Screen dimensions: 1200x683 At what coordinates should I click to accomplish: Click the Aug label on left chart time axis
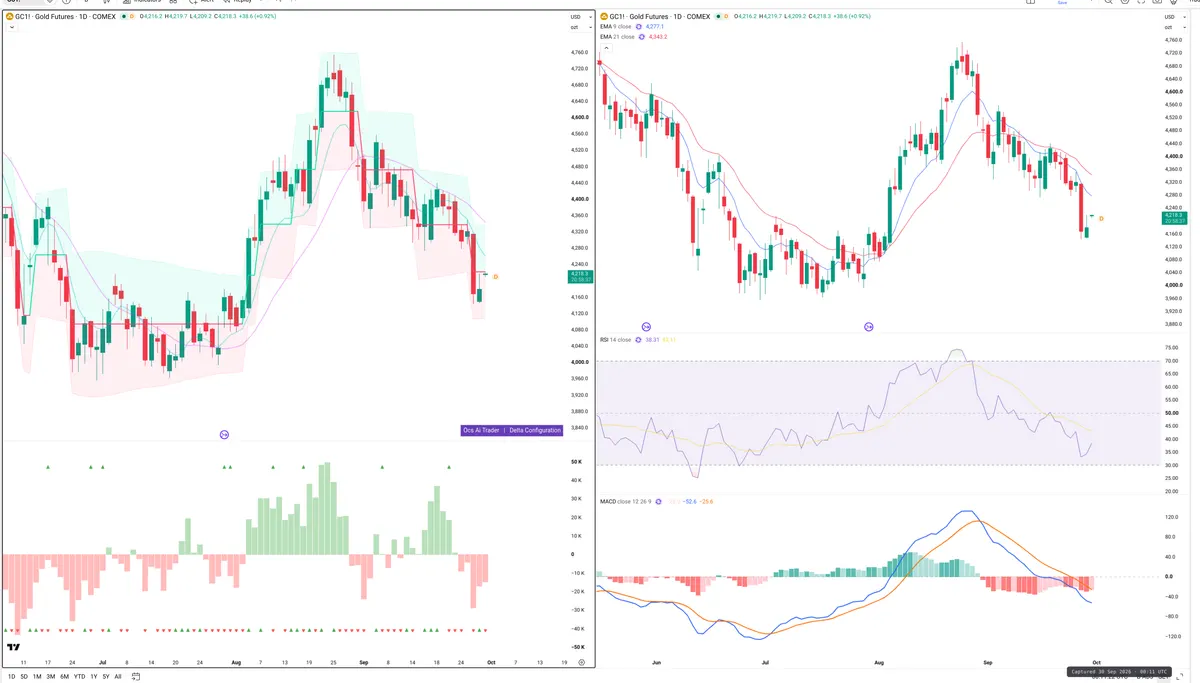pyautogui.click(x=236, y=662)
